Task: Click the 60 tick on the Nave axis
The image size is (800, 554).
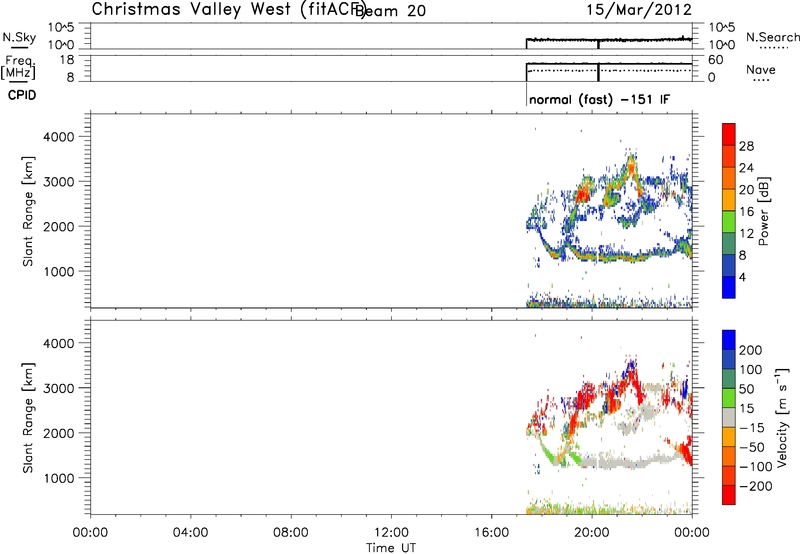Action: pos(716,60)
